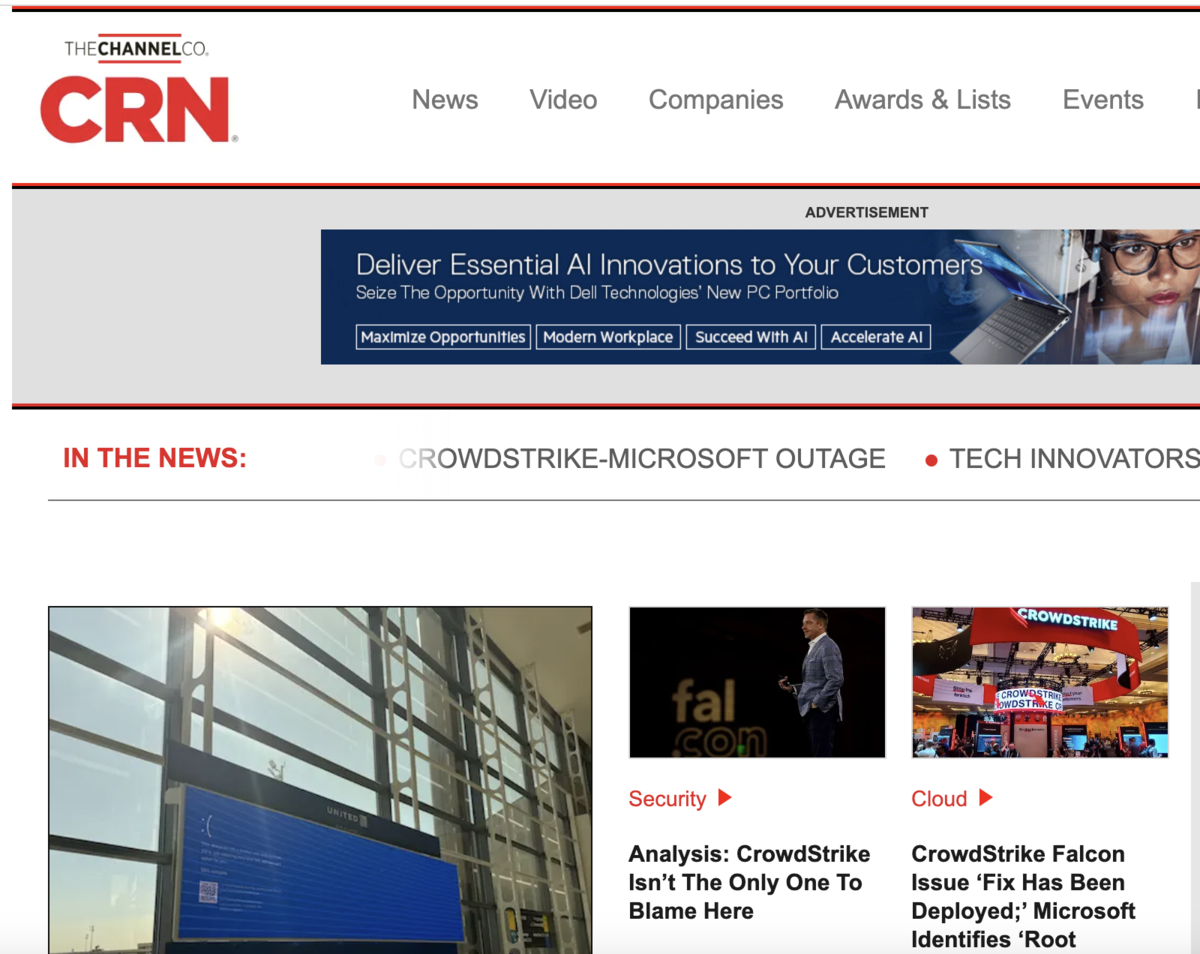Expand the Awards & Lists menu
This screenshot has height=954, width=1200.
click(x=922, y=100)
